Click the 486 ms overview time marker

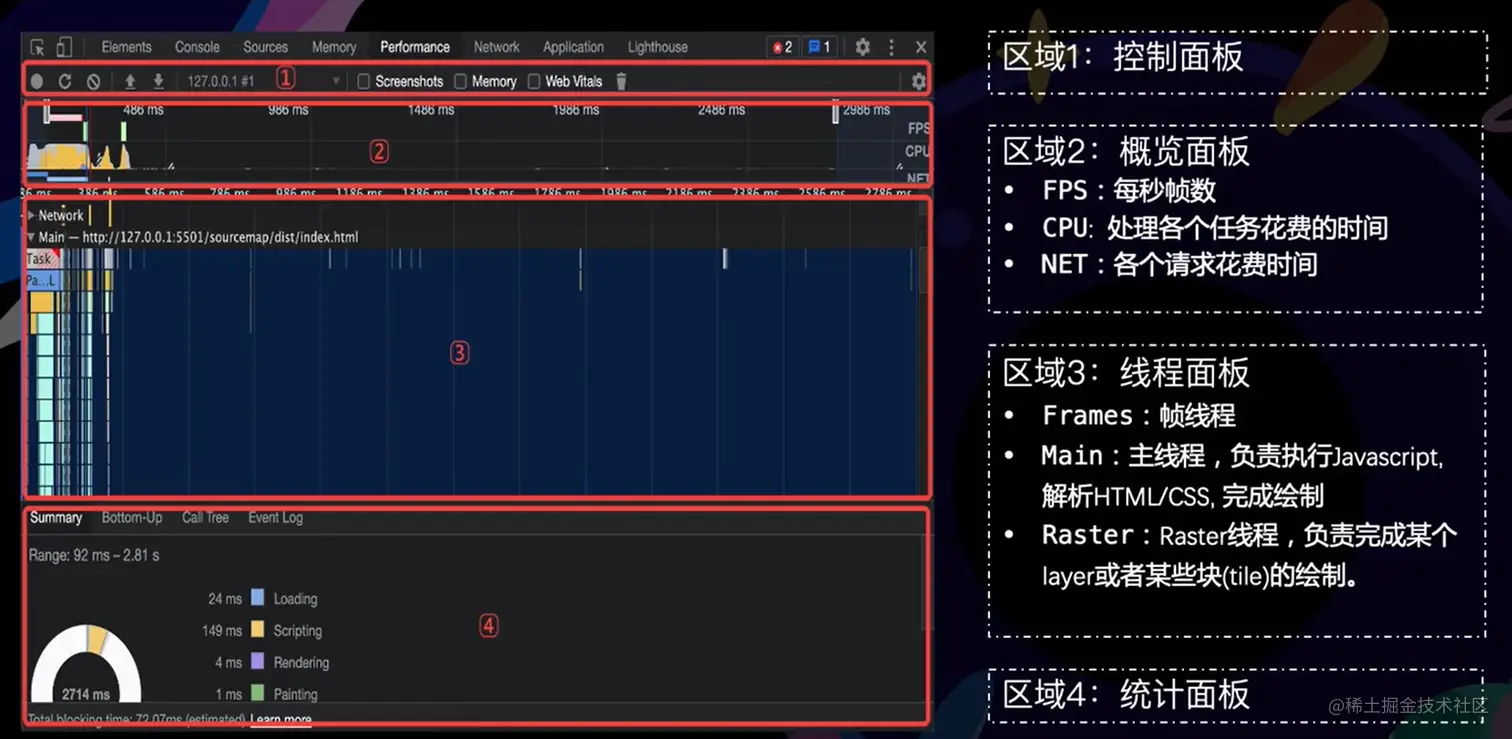point(143,110)
